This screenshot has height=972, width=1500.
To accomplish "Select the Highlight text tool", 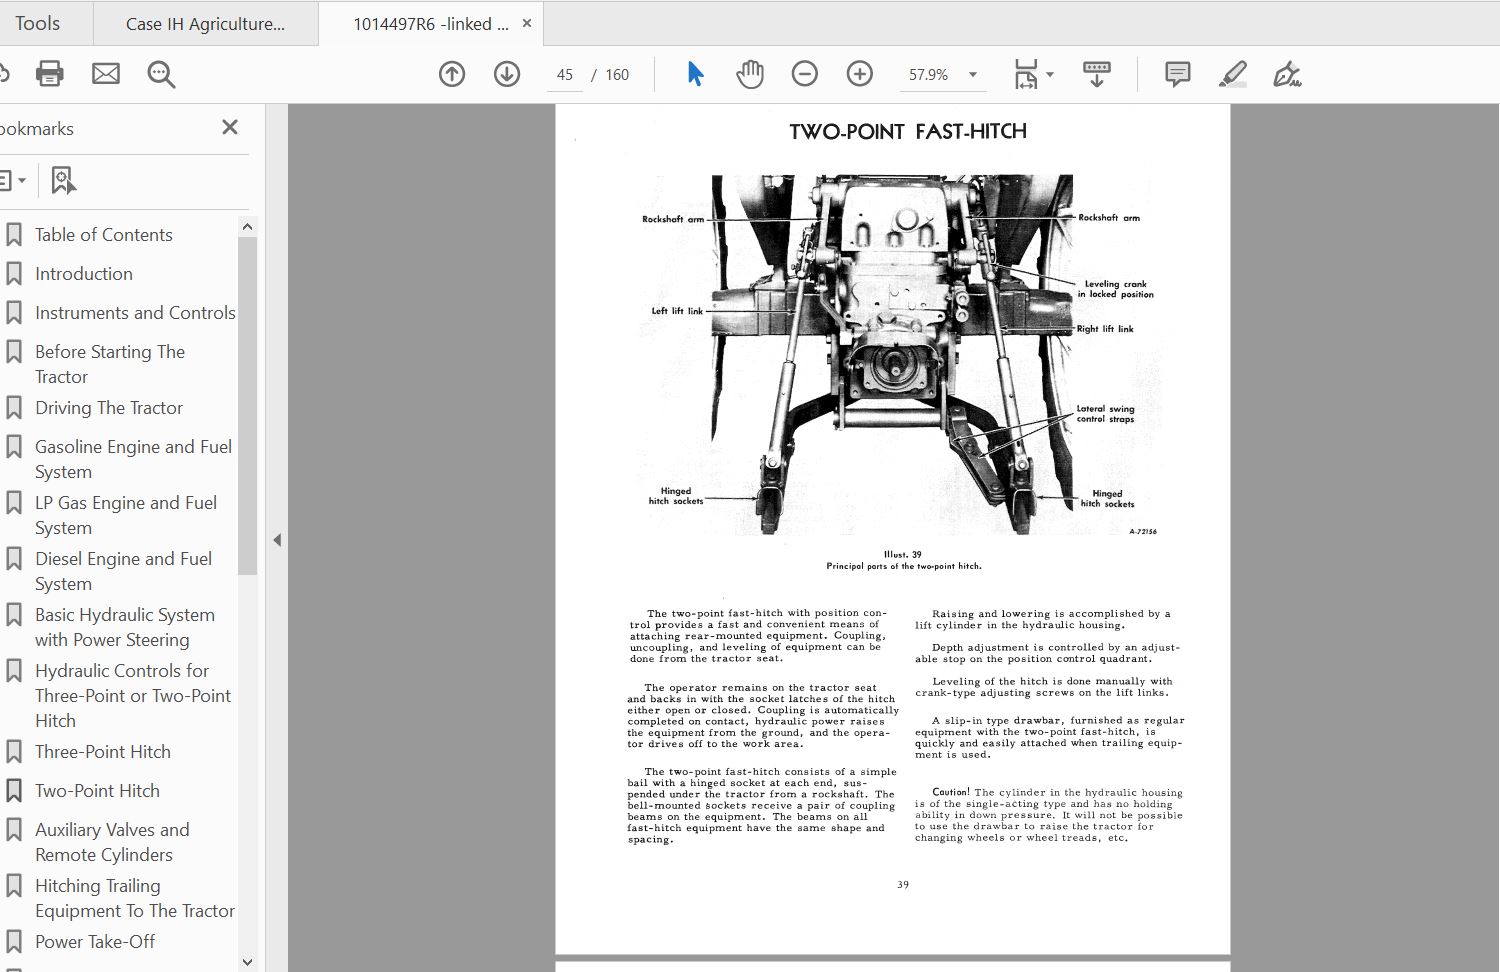I will (x=1232, y=73).
